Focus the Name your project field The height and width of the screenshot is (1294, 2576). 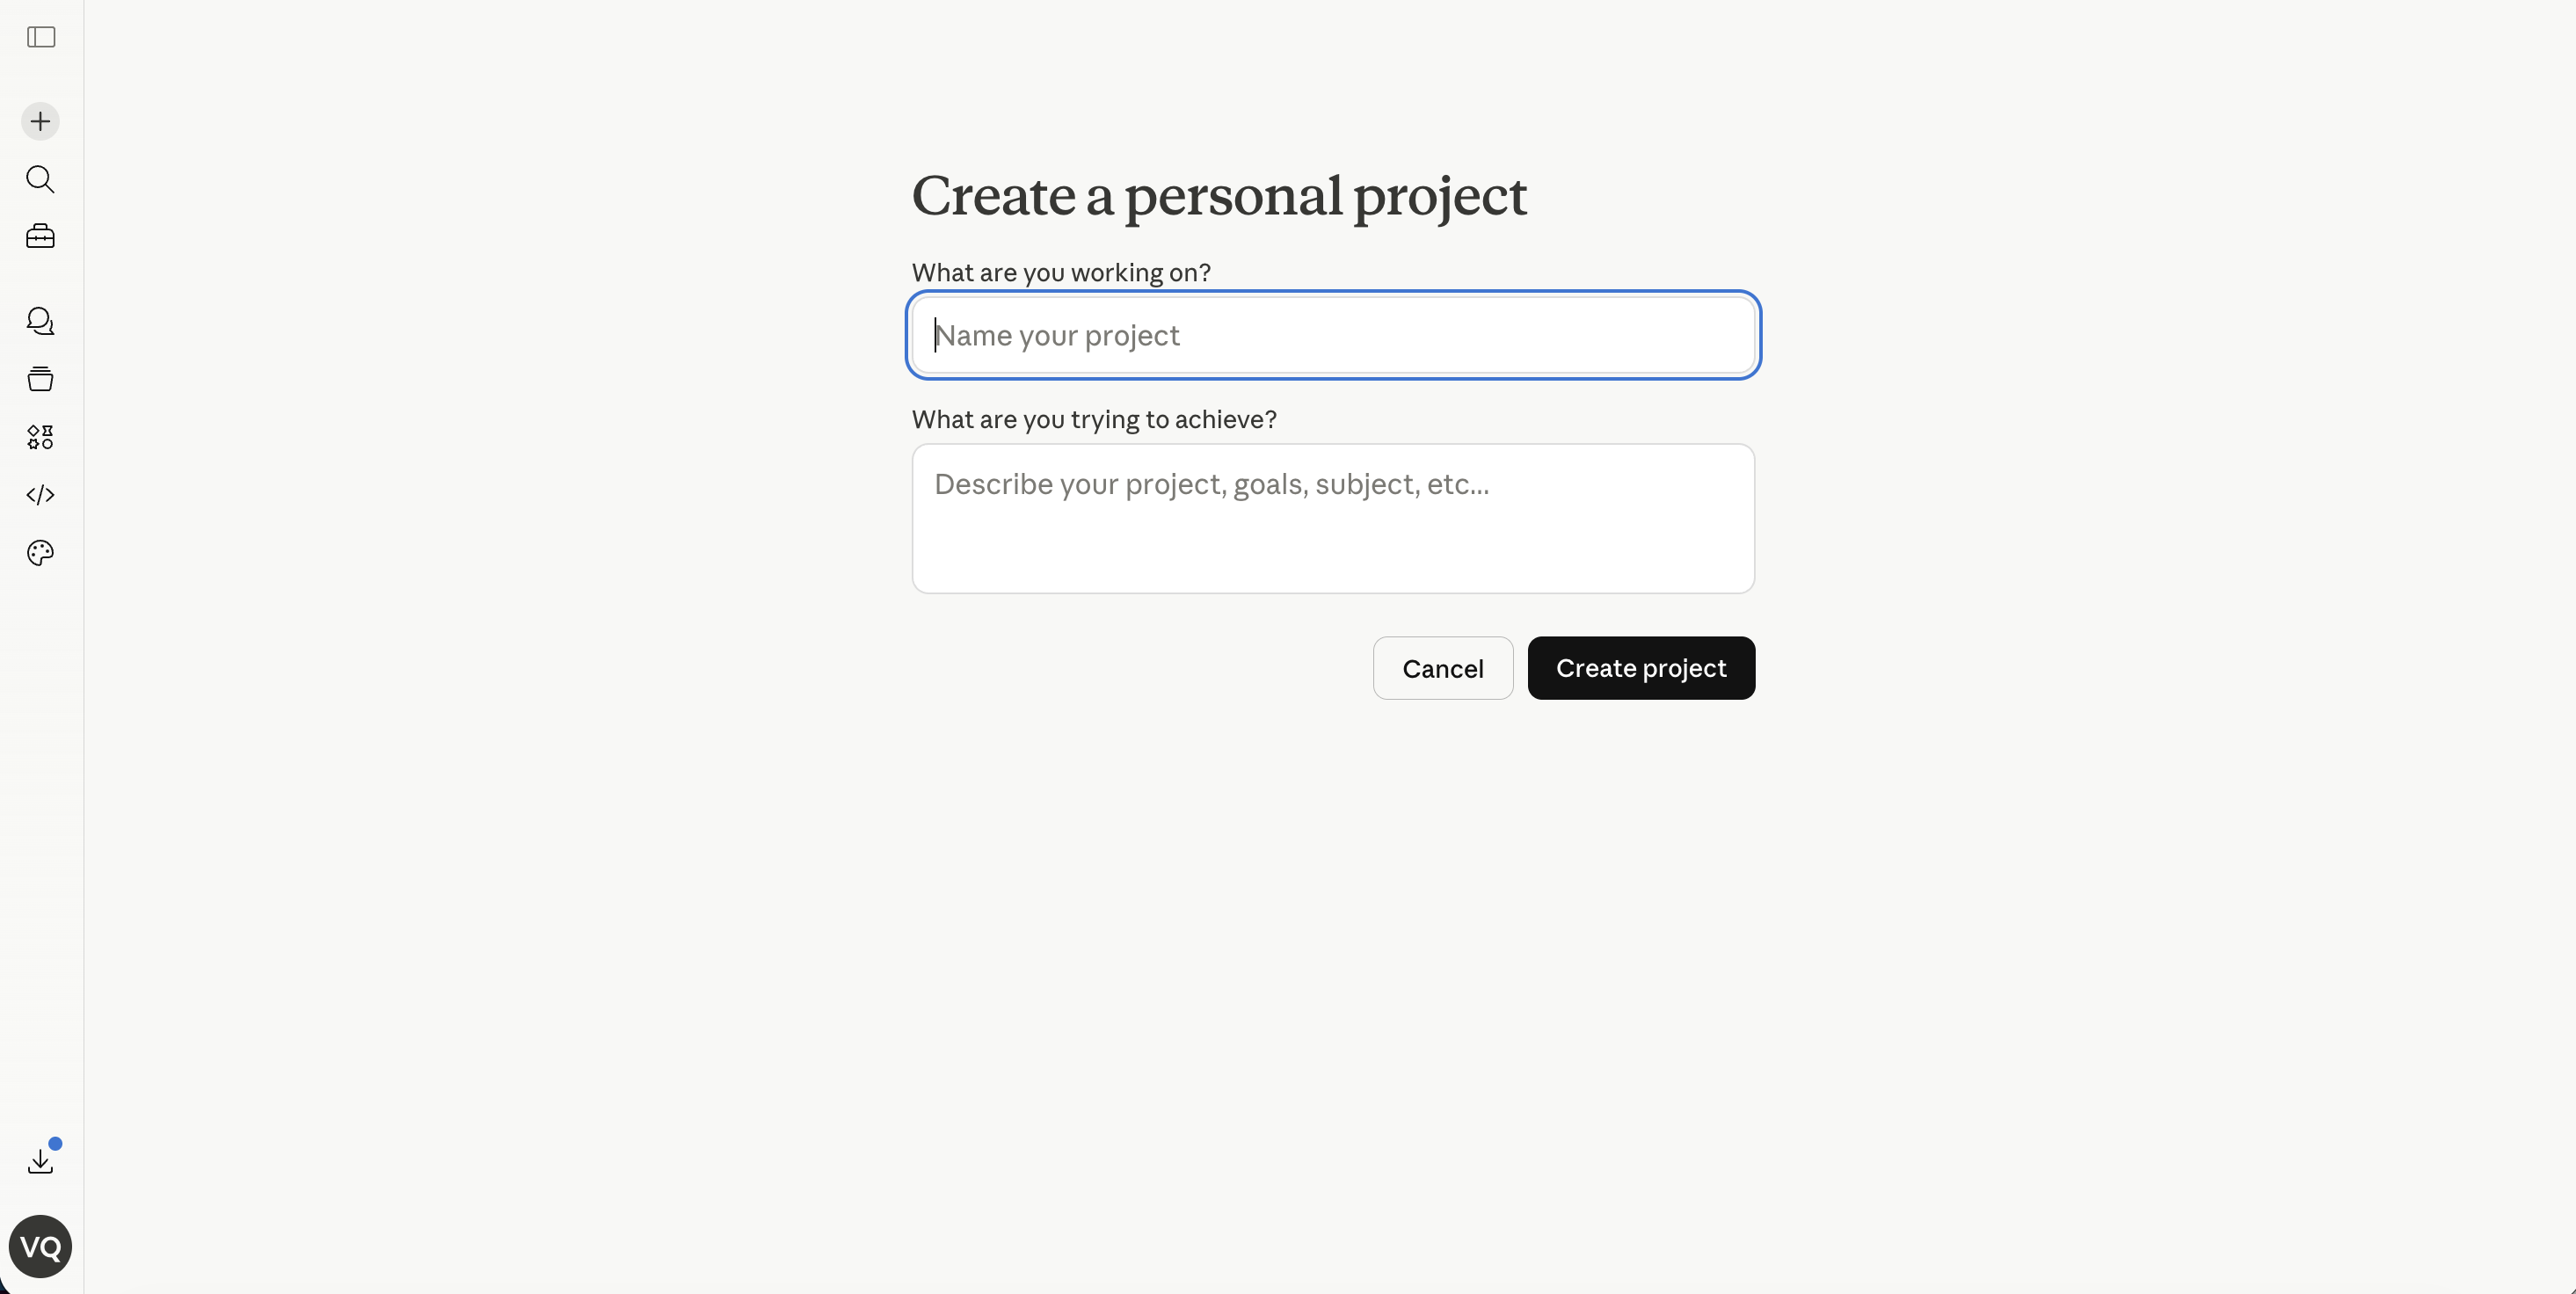1333,335
